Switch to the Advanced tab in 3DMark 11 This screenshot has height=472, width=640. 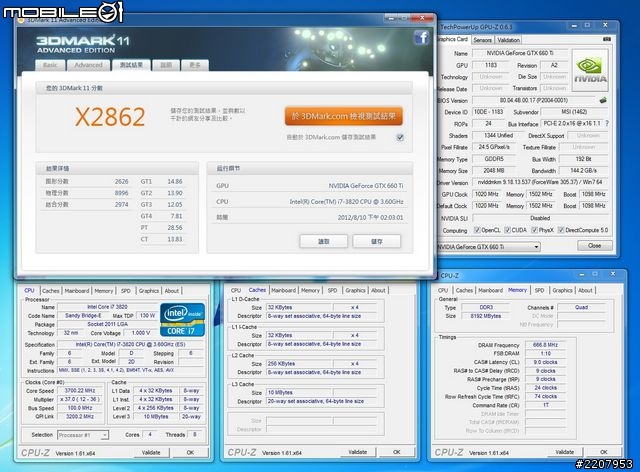pos(89,65)
